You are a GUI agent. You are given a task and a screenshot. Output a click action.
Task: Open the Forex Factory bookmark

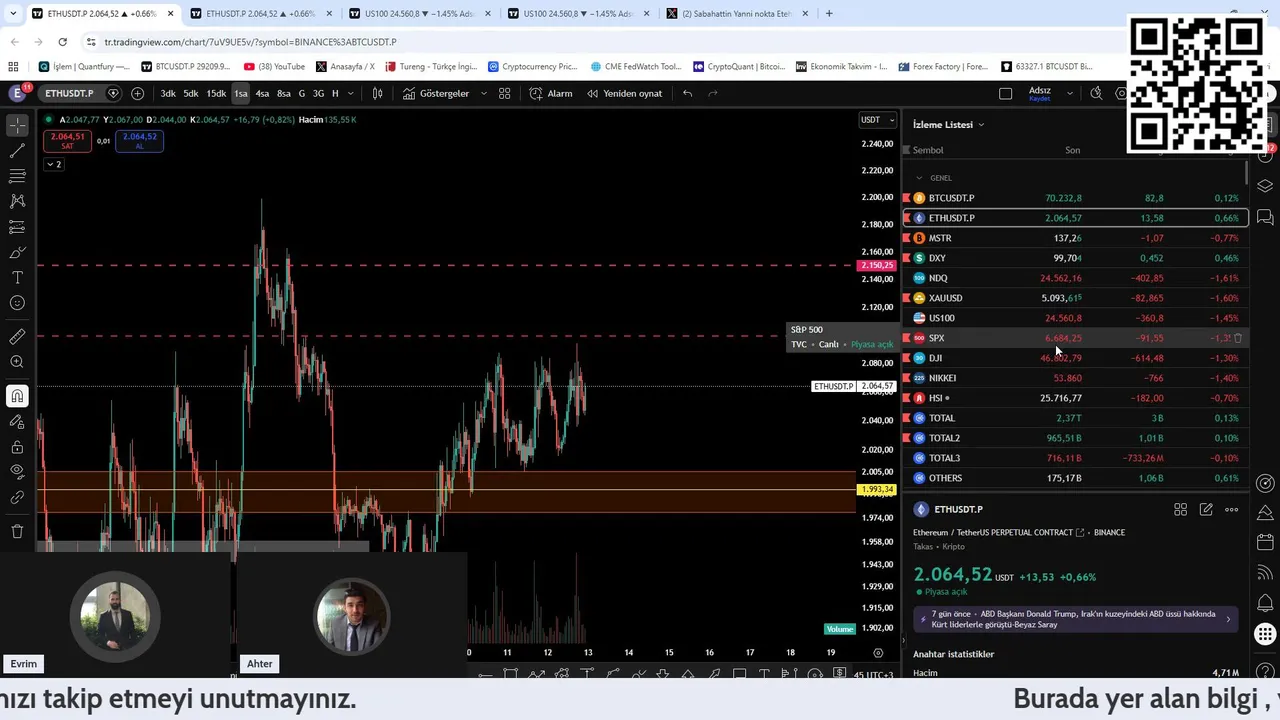tap(943, 67)
